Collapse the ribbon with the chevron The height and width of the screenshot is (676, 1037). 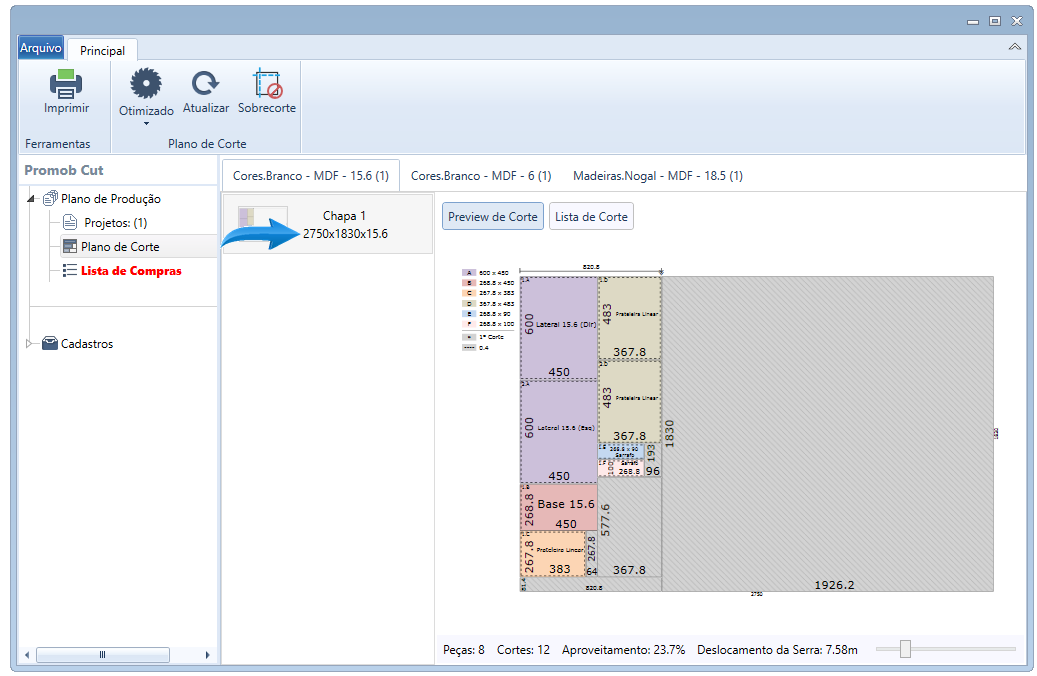coord(1015,47)
